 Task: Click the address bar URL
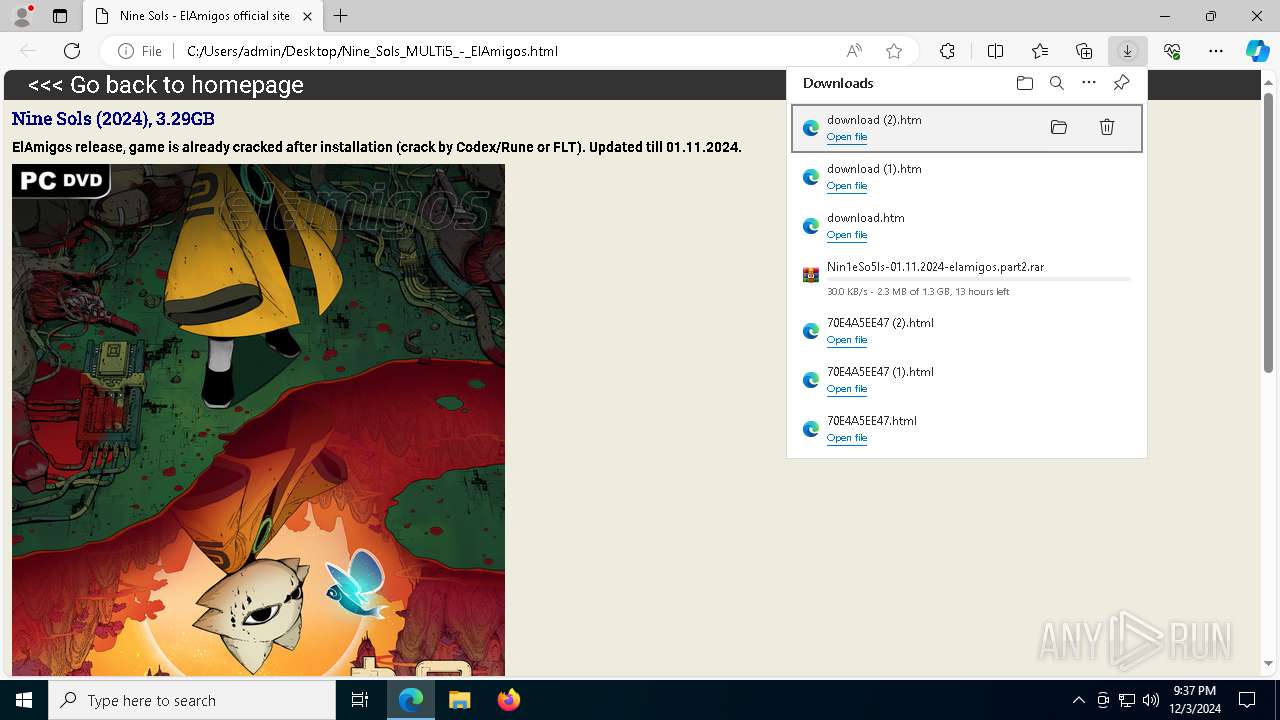(x=372, y=51)
